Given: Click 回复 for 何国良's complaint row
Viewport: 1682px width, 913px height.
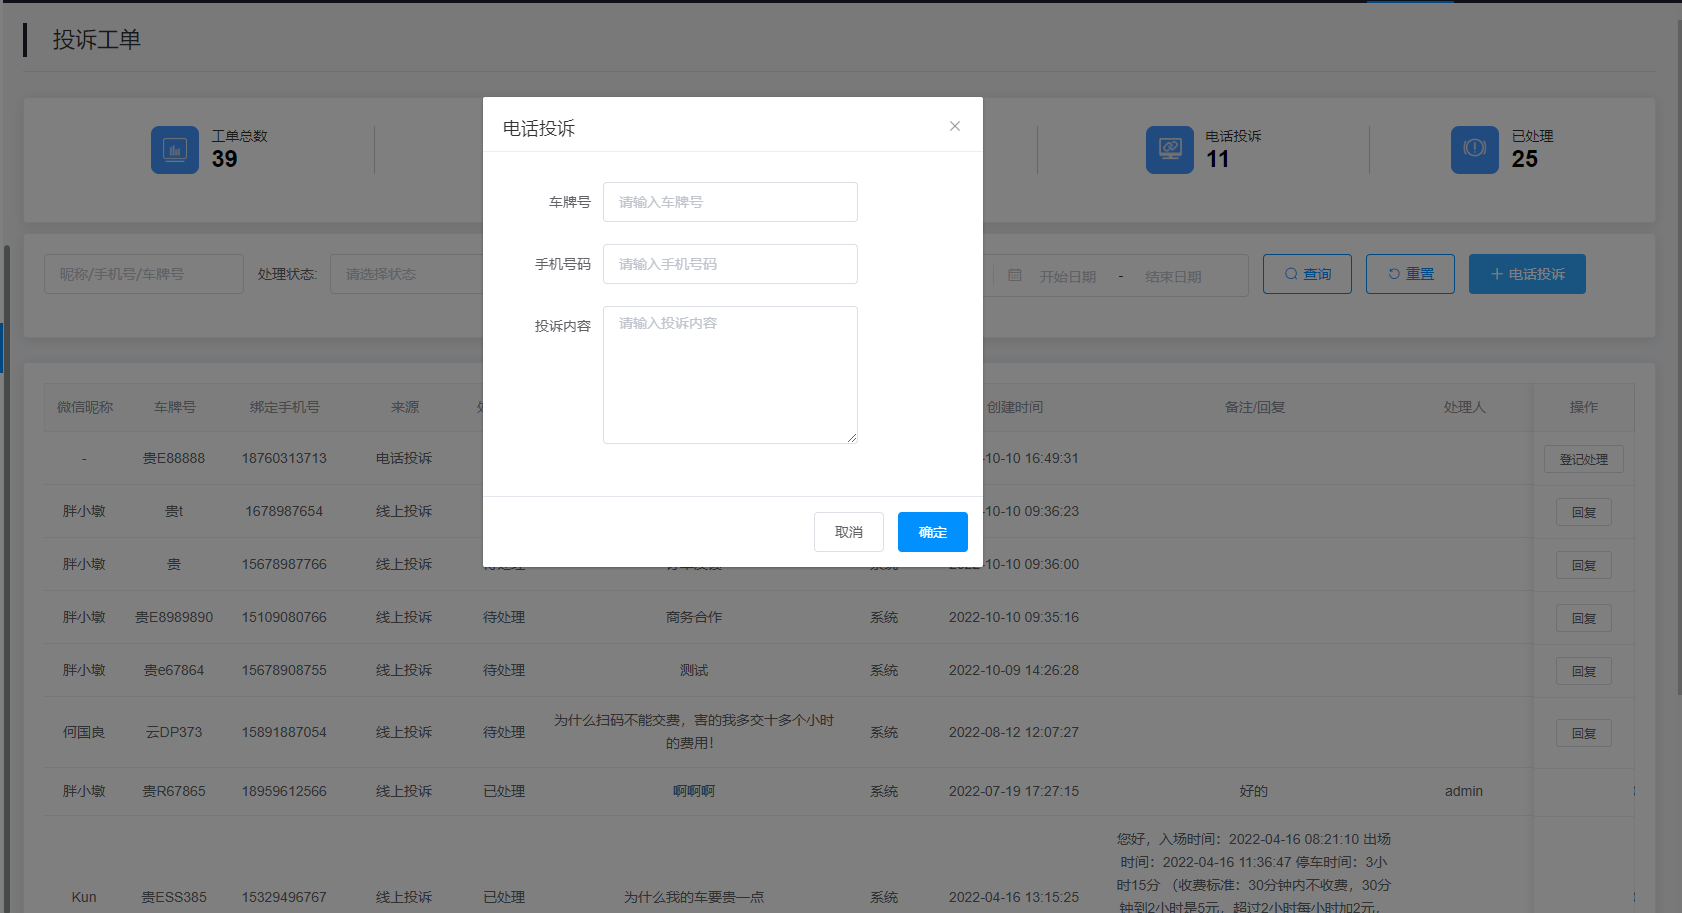Looking at the screenshot, I should coord(1583,733).
